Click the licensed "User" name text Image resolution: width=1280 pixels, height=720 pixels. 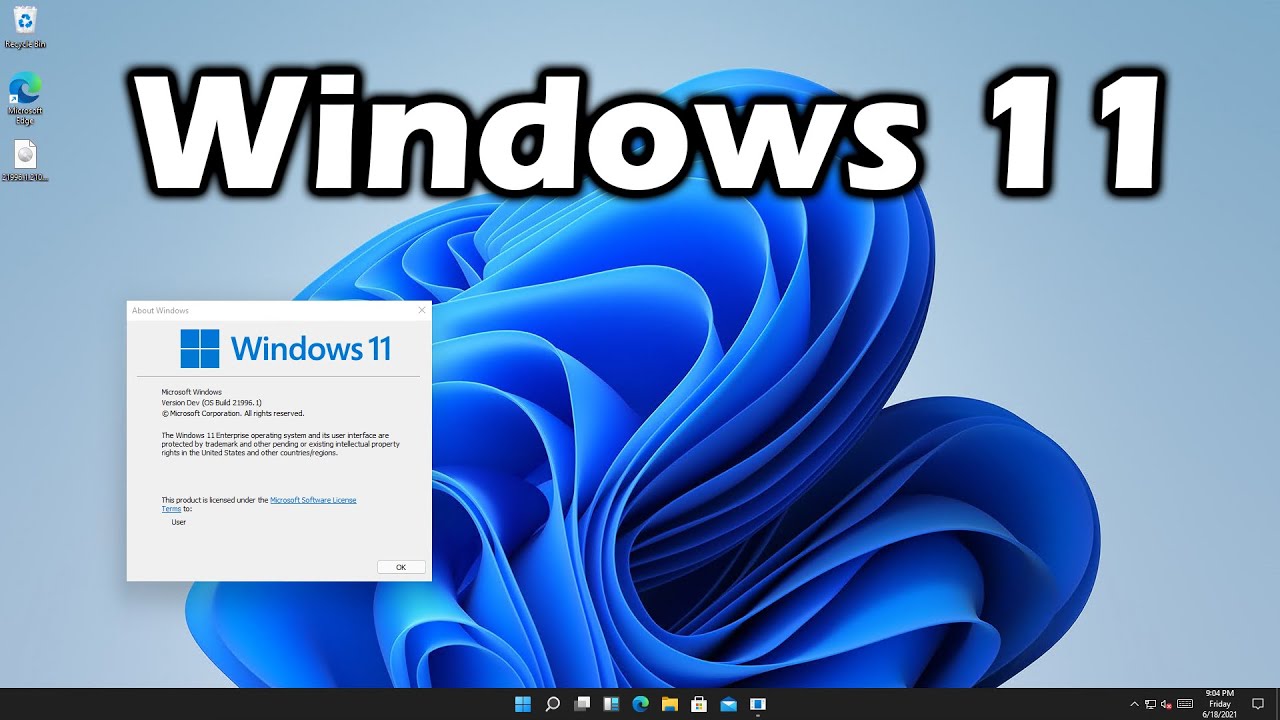tap(179, 522)
